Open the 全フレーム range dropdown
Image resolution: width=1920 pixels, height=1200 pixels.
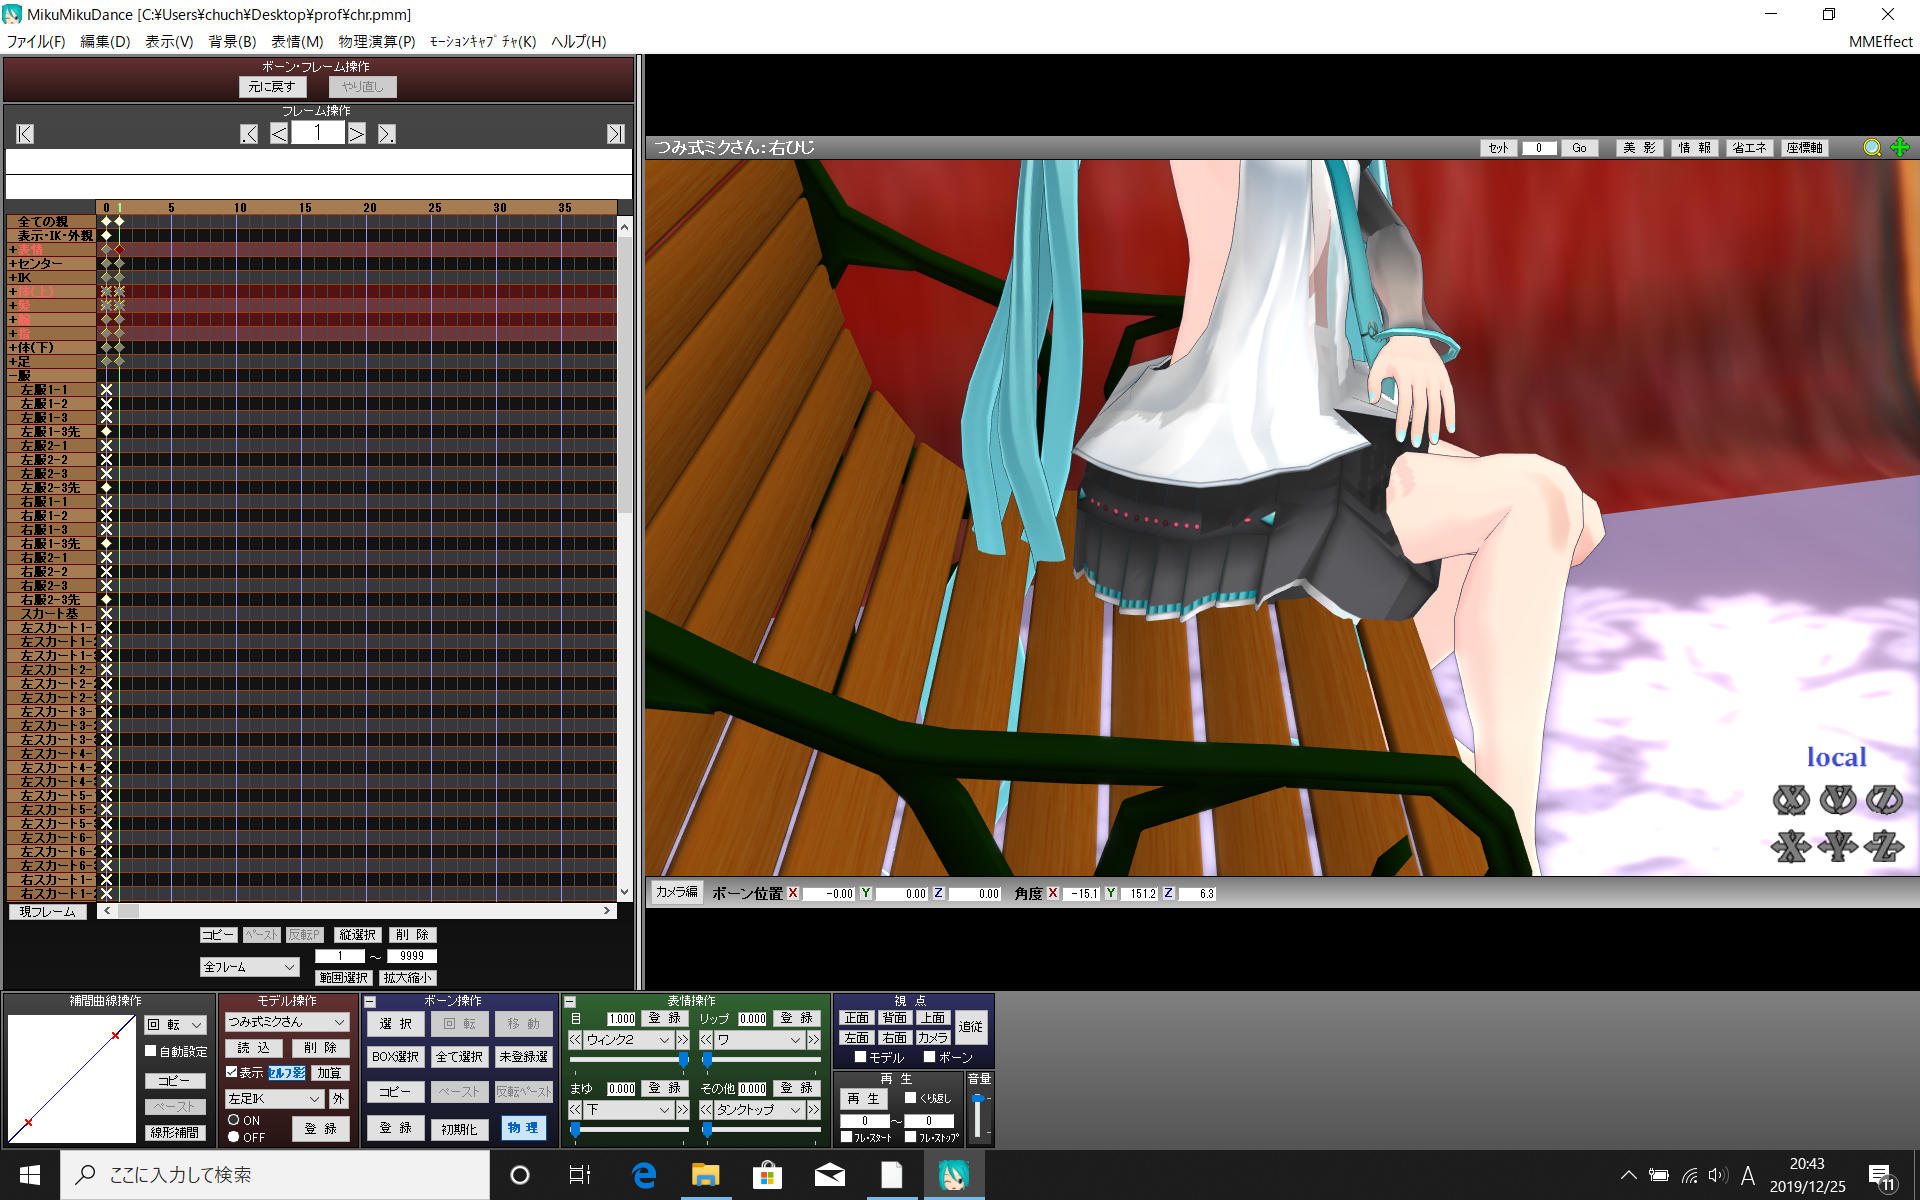[249, 967]
